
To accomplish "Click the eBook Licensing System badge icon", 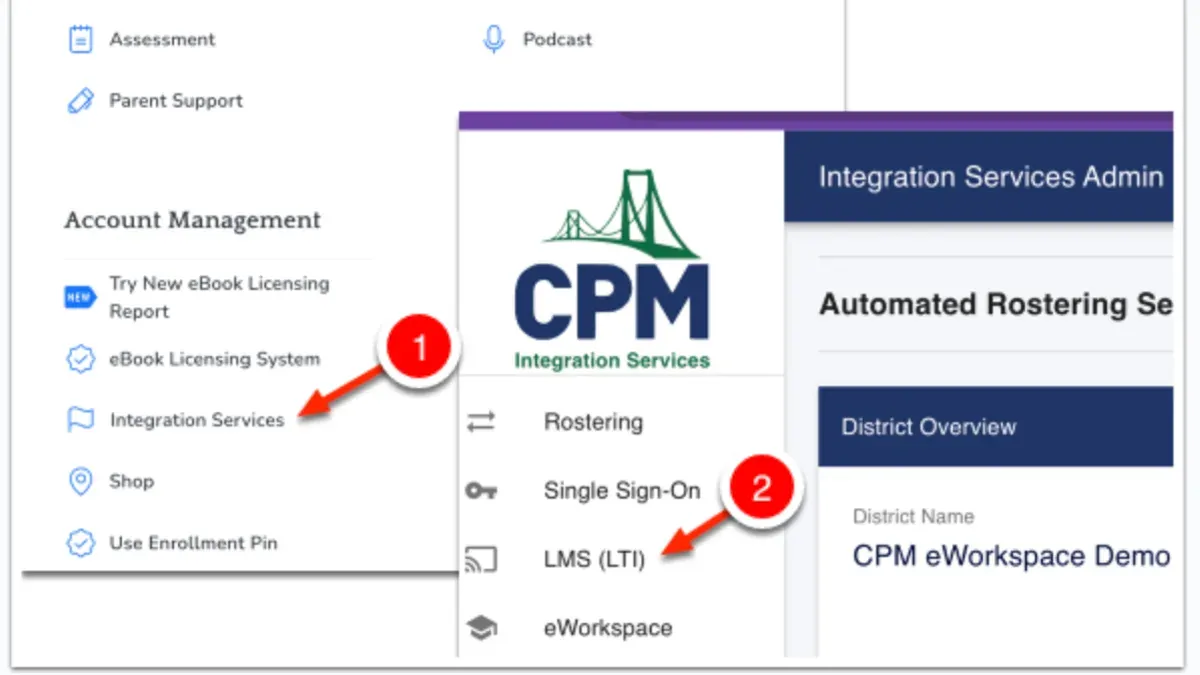I will (80, 360).
